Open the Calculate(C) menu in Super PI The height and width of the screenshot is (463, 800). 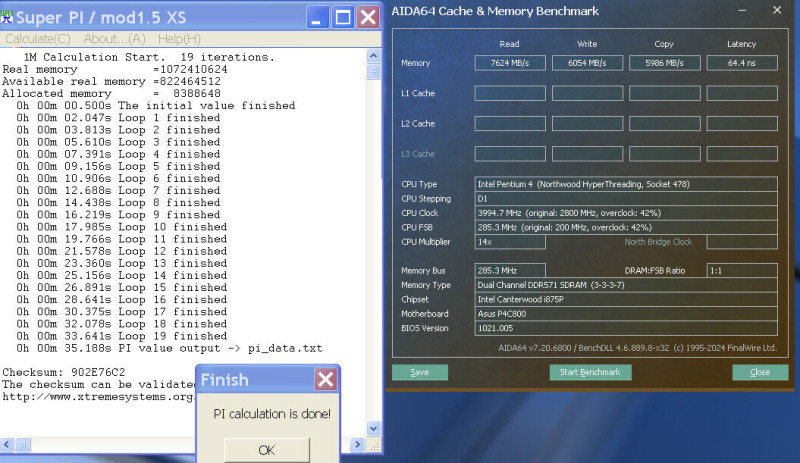38,39
